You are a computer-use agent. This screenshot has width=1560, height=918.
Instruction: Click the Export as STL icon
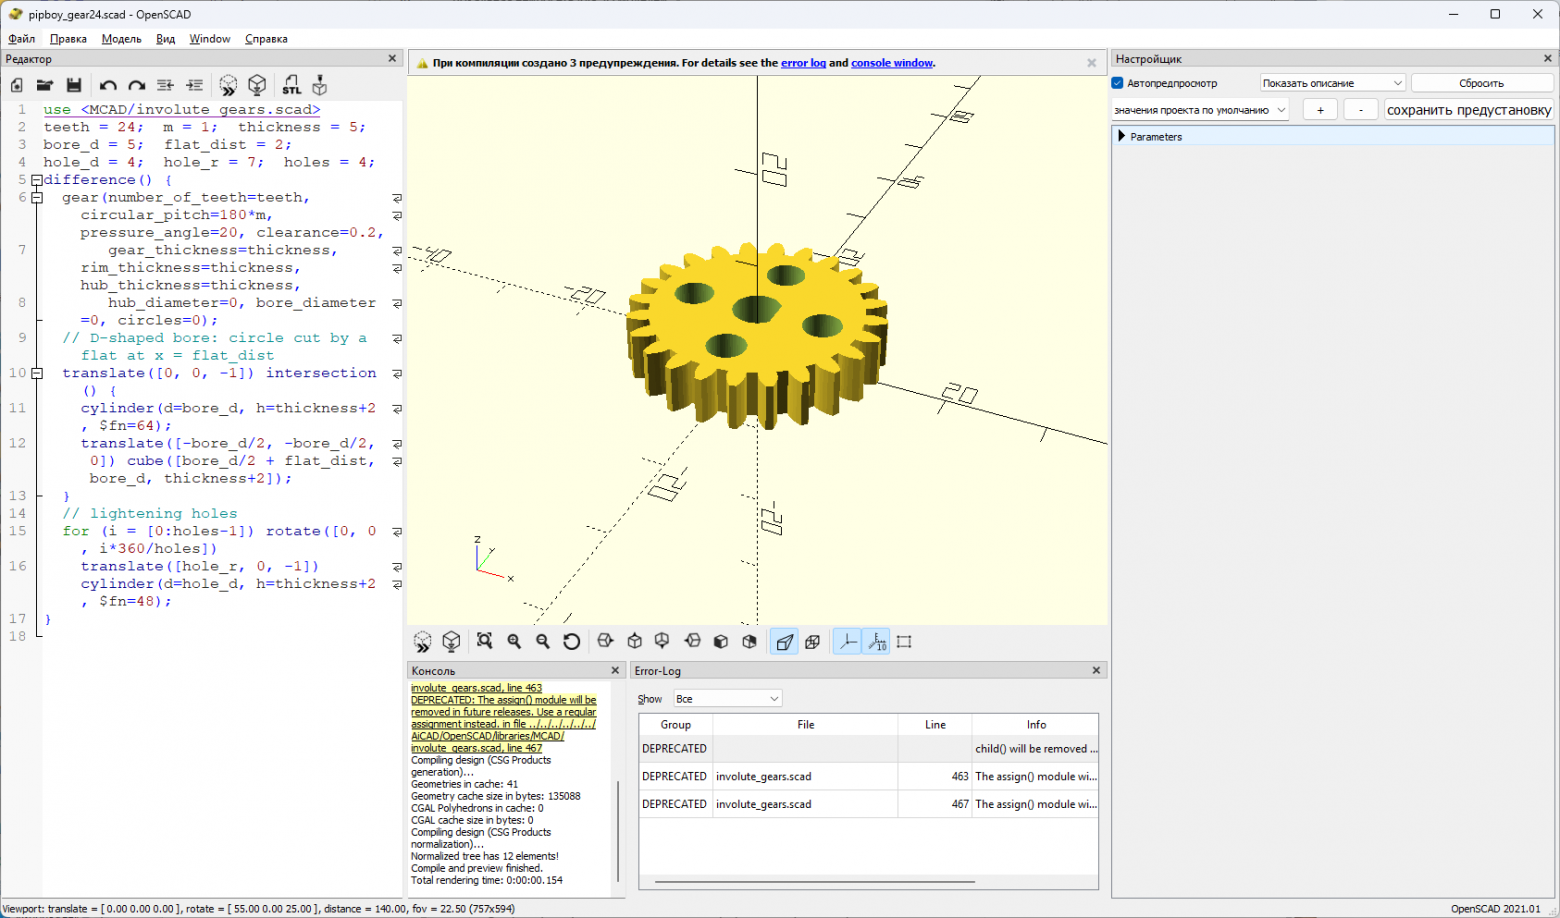291,85
